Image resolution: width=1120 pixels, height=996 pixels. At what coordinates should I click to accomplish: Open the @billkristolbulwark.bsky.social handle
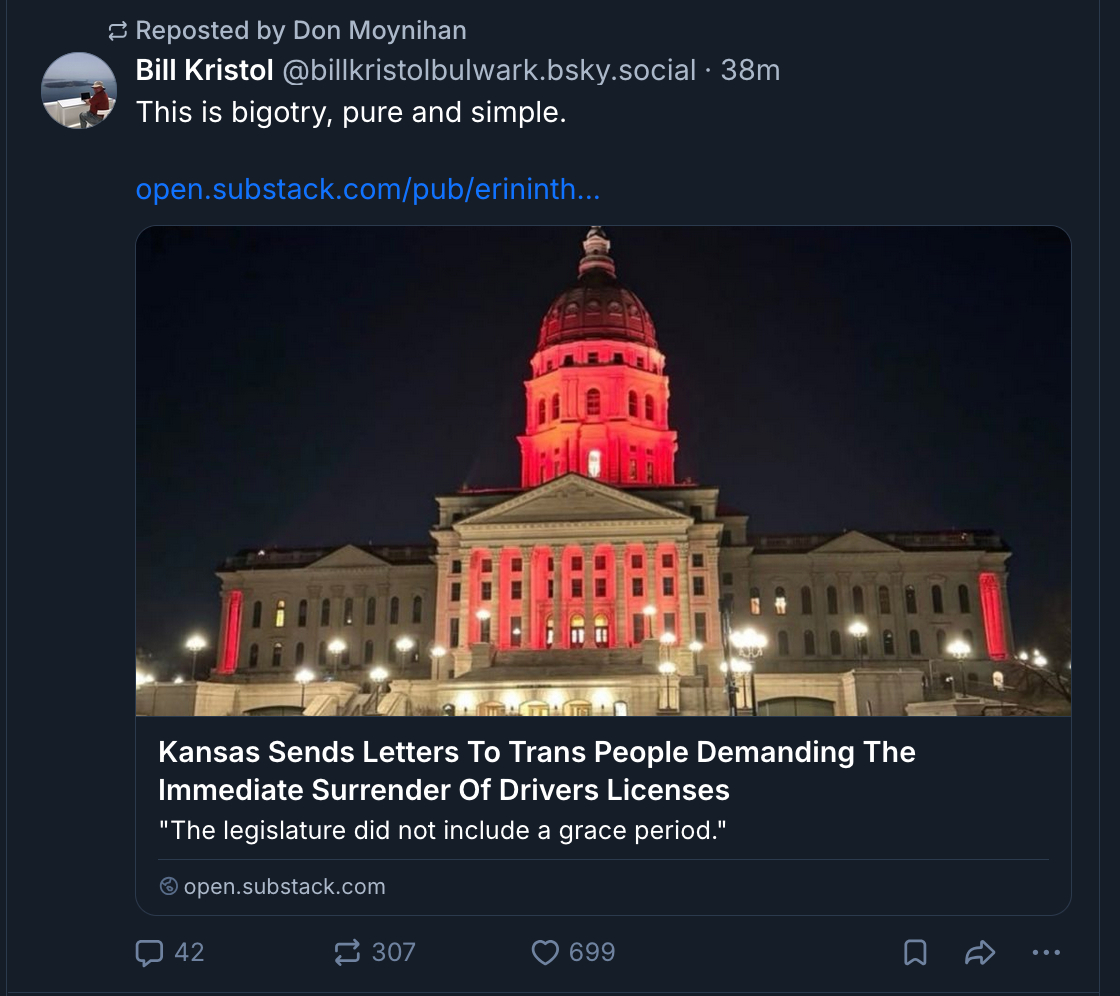coord(489,70)
